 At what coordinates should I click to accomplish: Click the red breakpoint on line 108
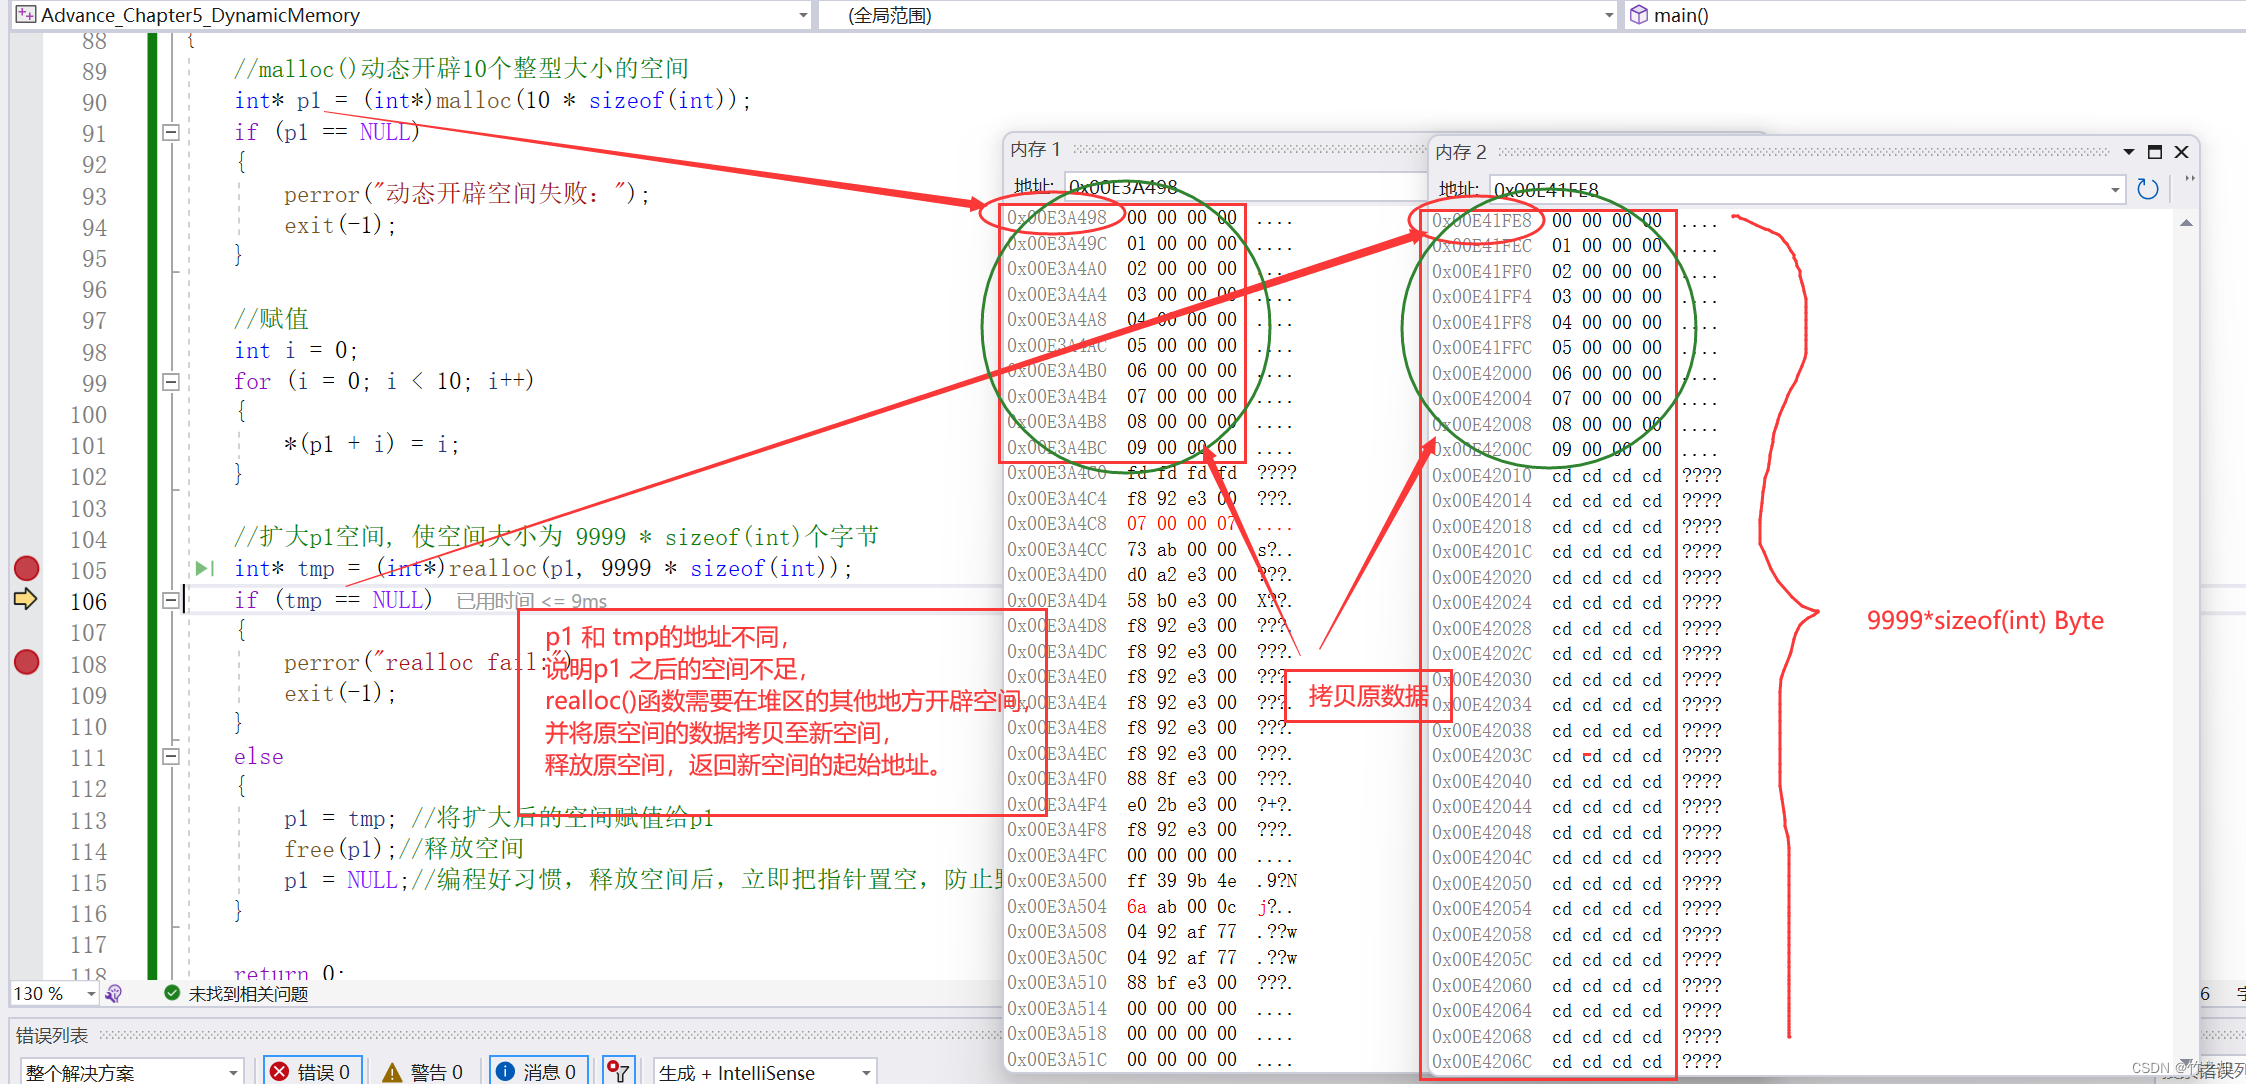(27, 662)
